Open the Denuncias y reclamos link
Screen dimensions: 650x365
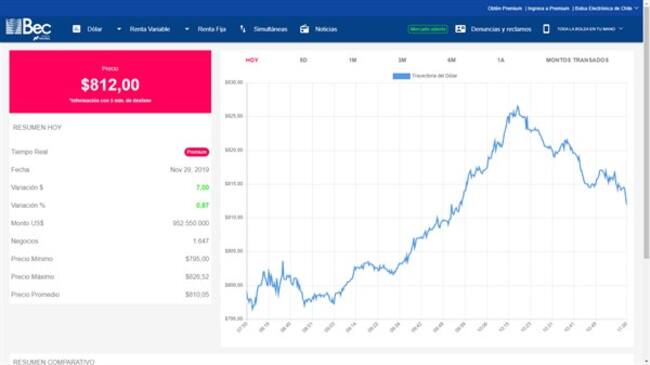pos(501,29)
